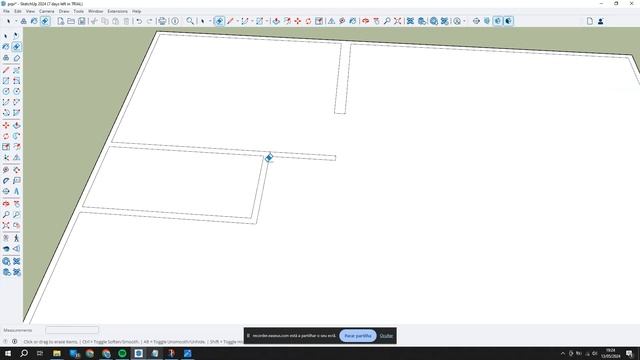Click the Measurements input box

72,330
